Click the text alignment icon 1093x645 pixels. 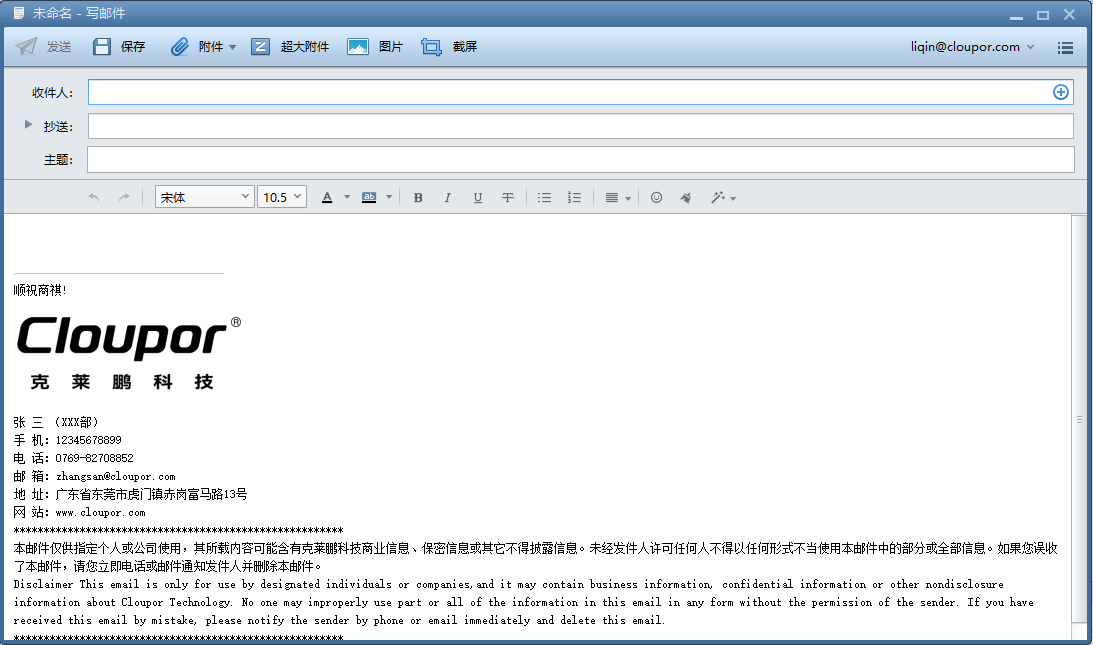pyautogui.click(x=611, y=197)
